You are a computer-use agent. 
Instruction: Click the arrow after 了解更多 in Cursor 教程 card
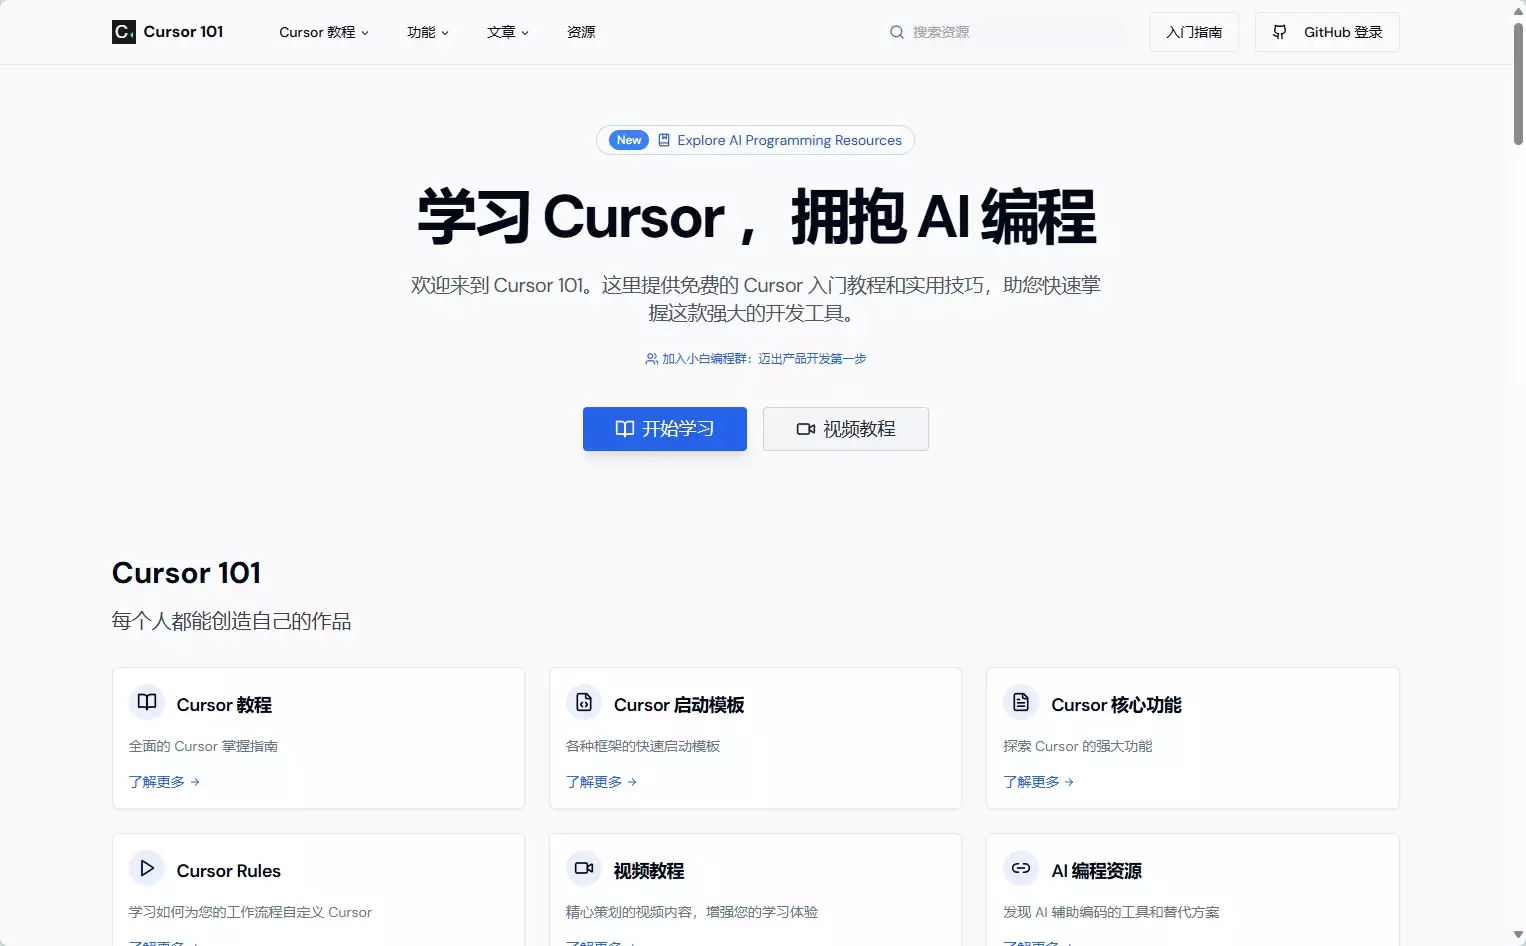click(195, 782)
